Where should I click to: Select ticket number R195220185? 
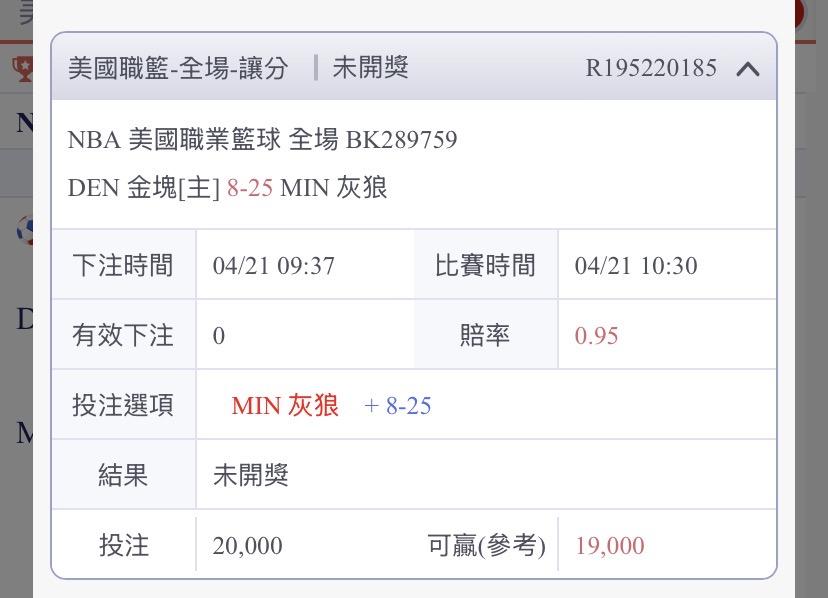pyautogui.click(x=651, y=68)
